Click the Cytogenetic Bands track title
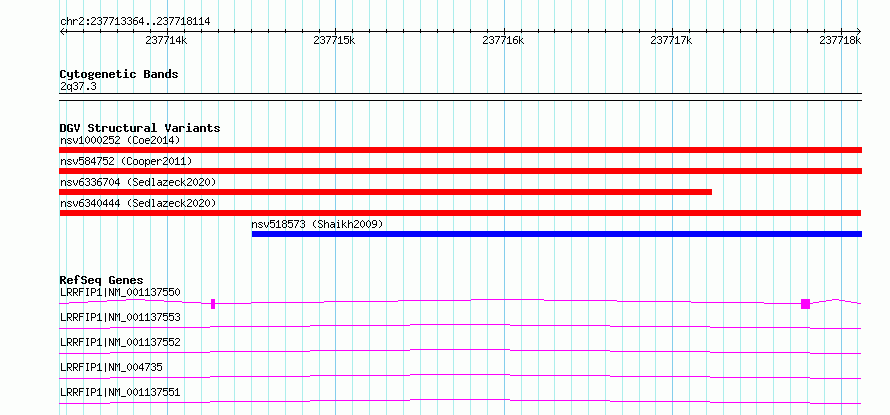The image size is (890, 415). [119, 74]
